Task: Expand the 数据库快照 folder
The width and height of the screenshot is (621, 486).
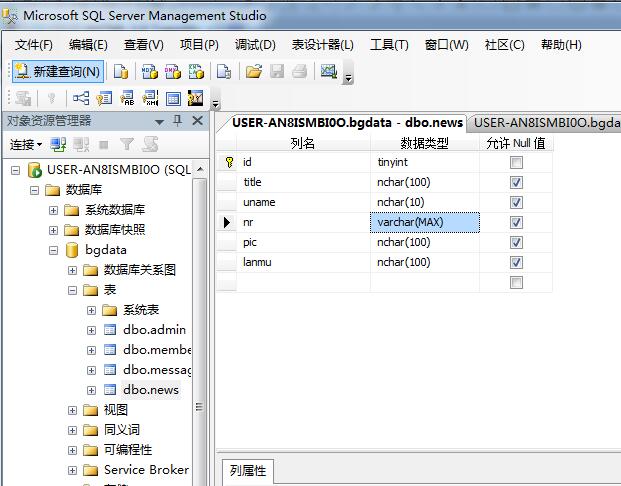Action: click(53, 230)
